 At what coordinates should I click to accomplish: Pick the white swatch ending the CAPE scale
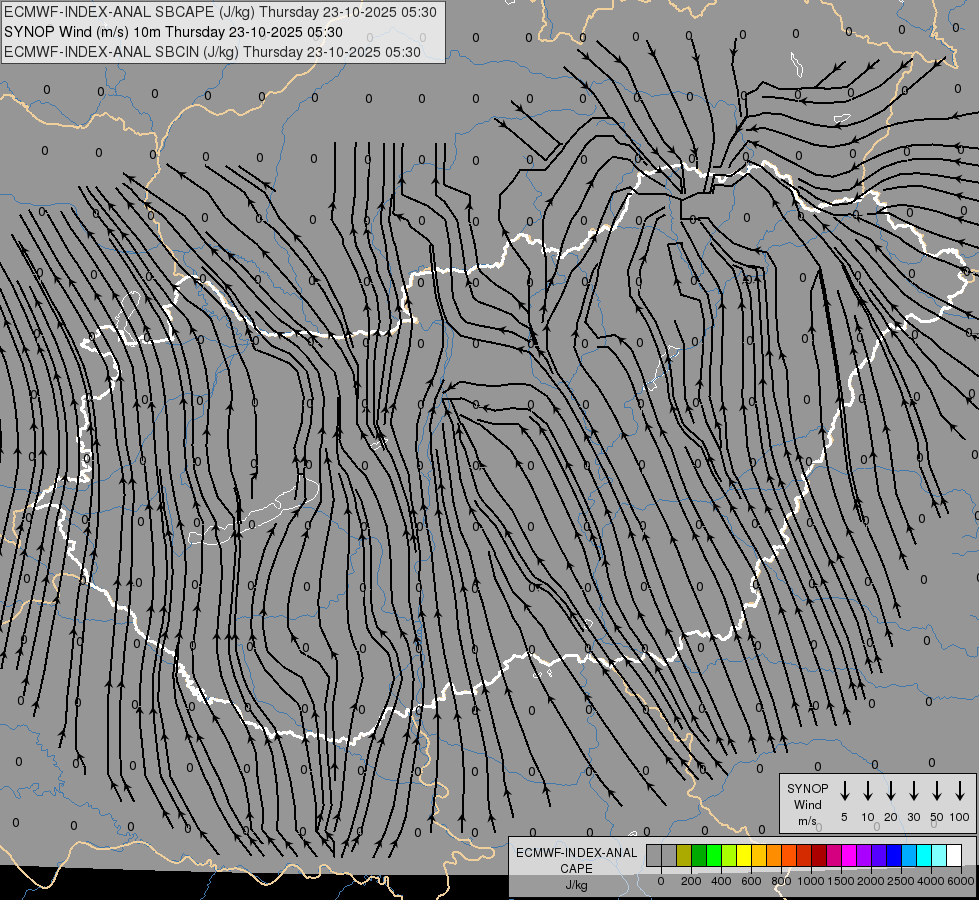click(x=955, y=855)
